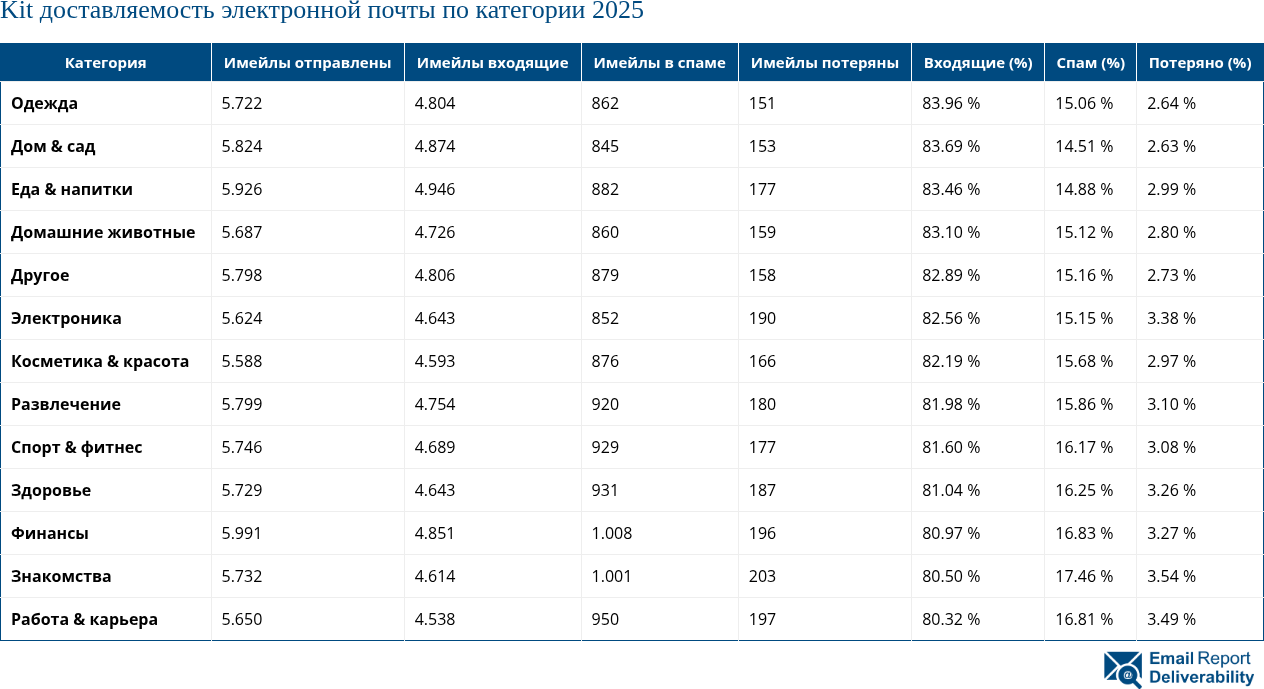Viewport: 1264px width, 689px height.
Task: Click inbox percent '81.04 %' in Здоровье row
Action: (951, 490)
